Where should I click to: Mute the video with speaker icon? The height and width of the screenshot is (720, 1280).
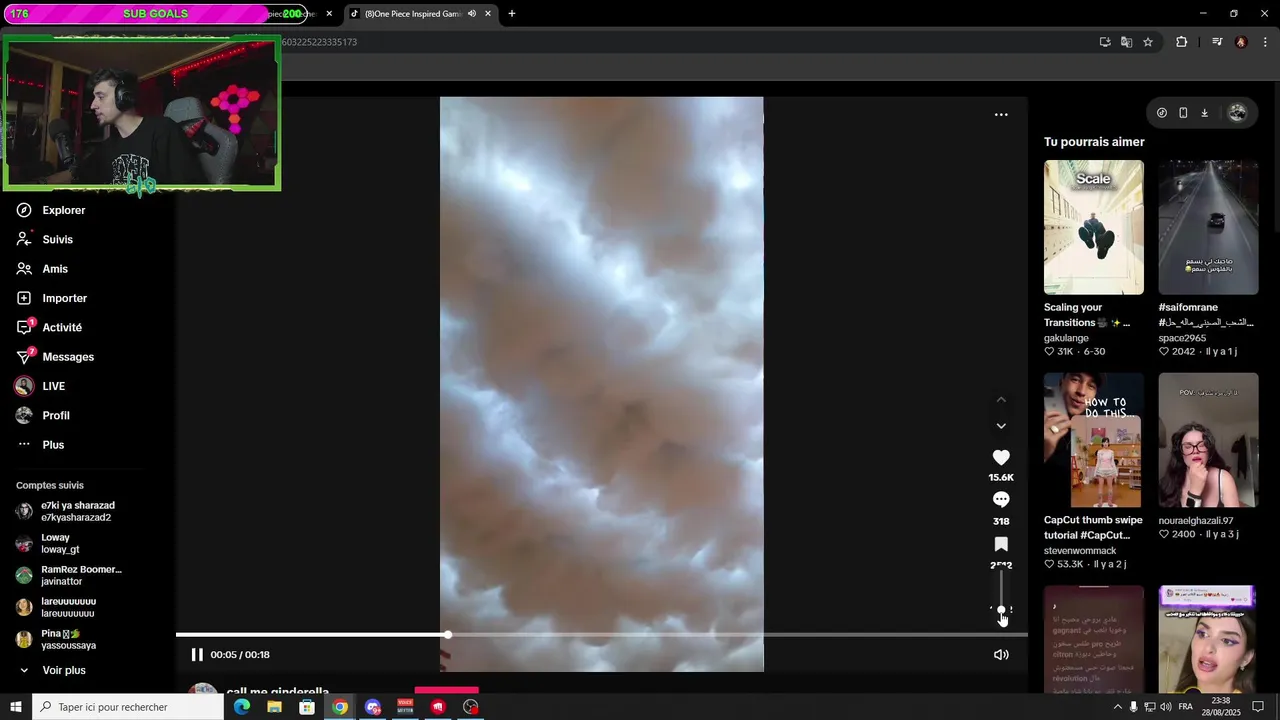pos(1001,655)
